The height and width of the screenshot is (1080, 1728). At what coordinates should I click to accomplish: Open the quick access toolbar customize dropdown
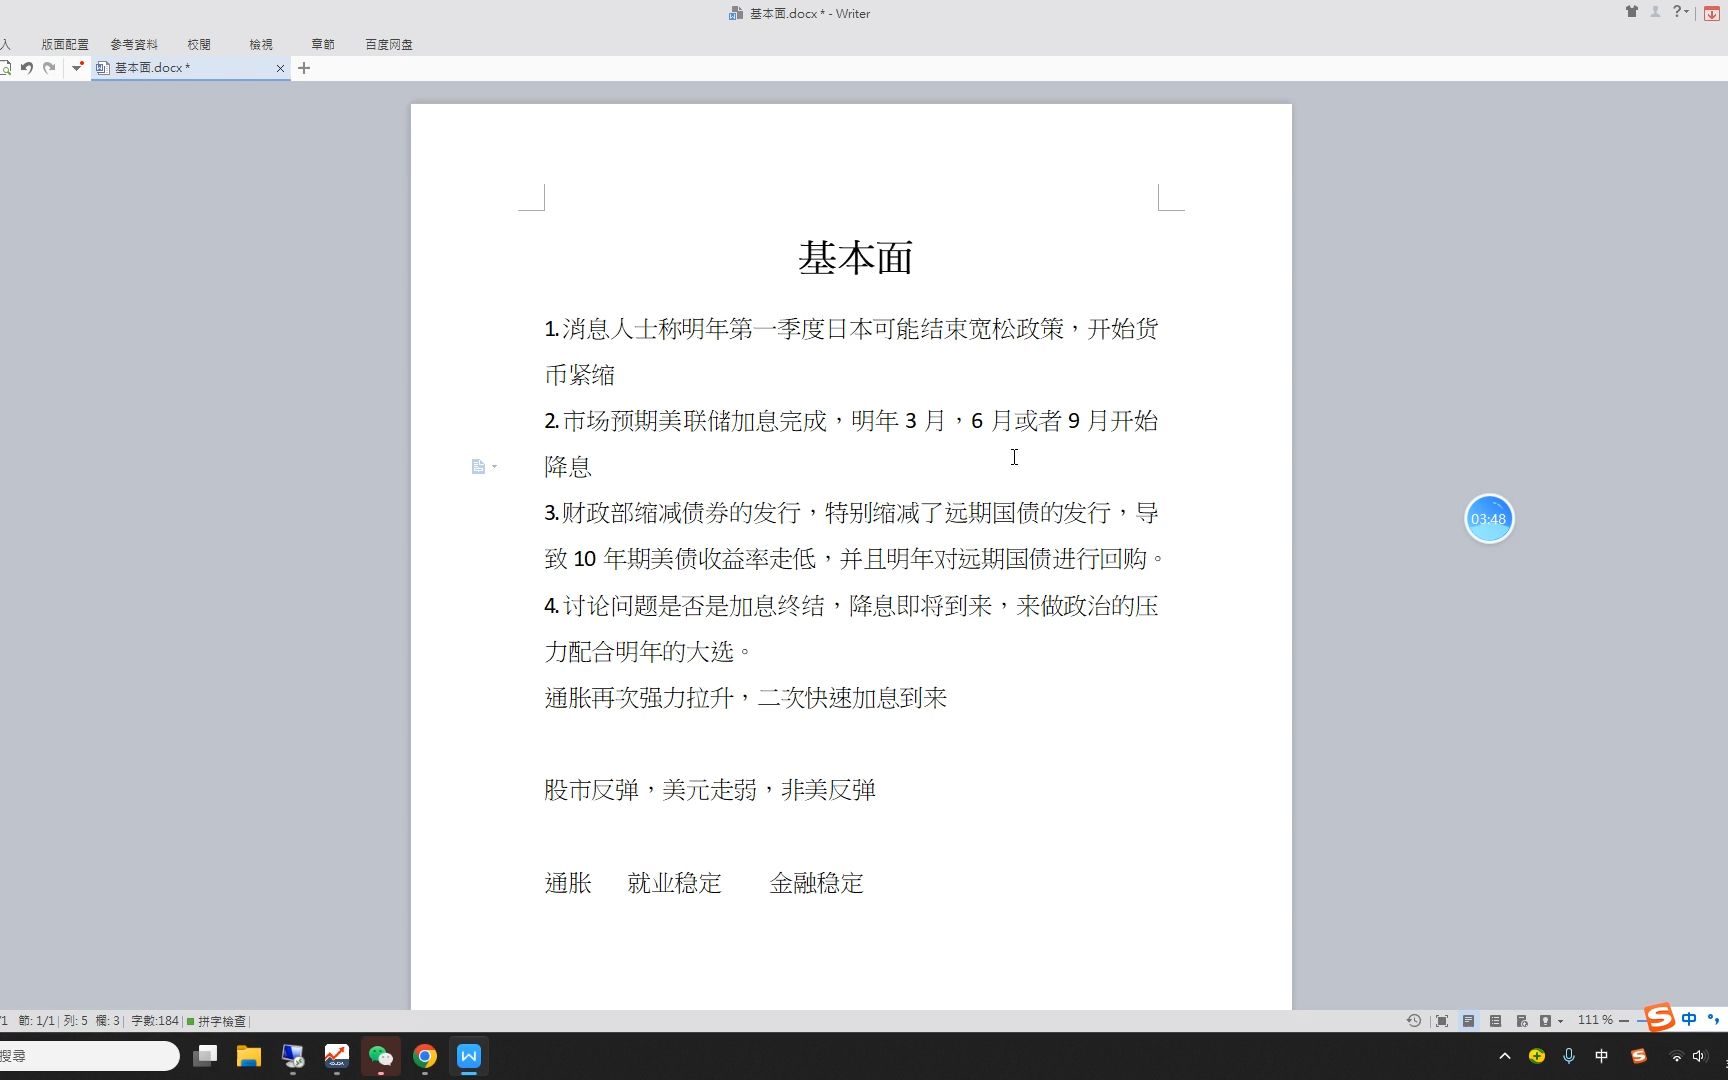[77, 68]
